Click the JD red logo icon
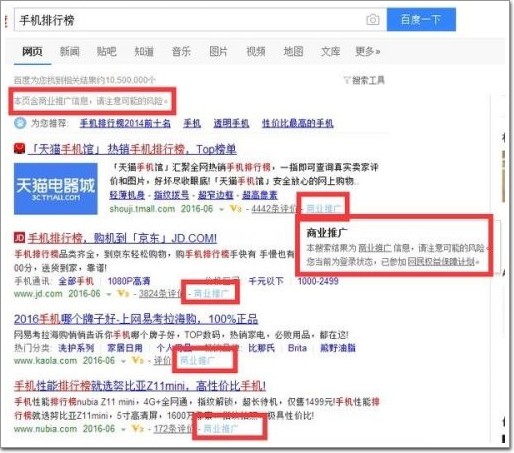Screen dimensions: 514x453 tap(19, 238)
